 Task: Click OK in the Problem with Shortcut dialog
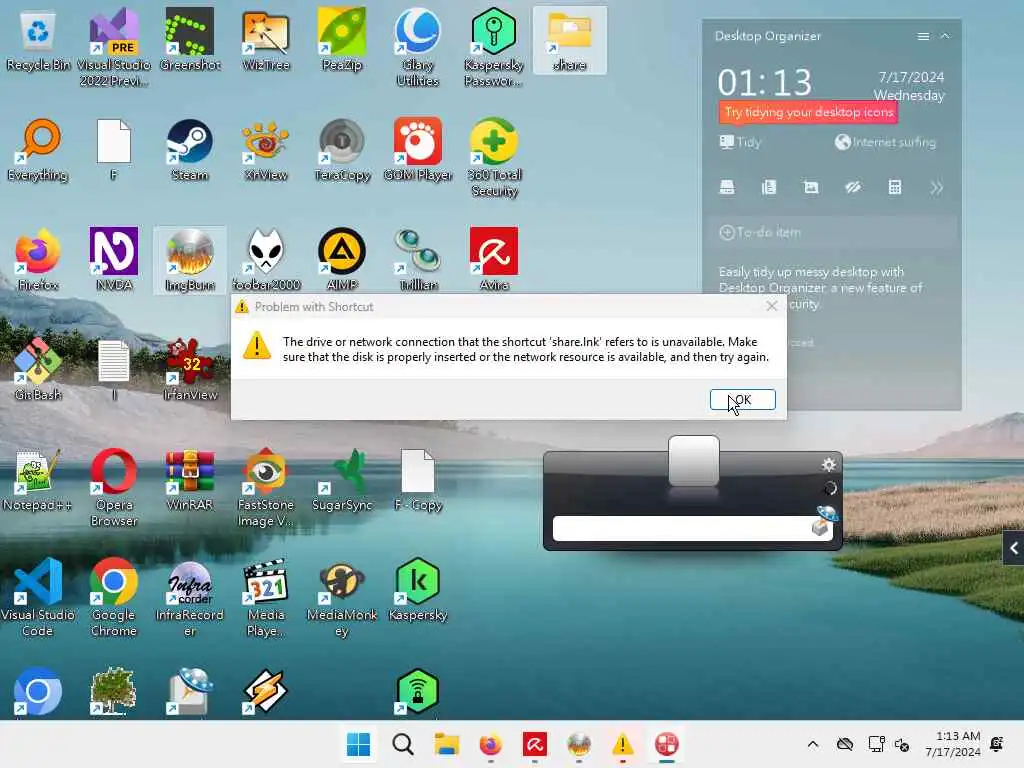pos(743,400)
